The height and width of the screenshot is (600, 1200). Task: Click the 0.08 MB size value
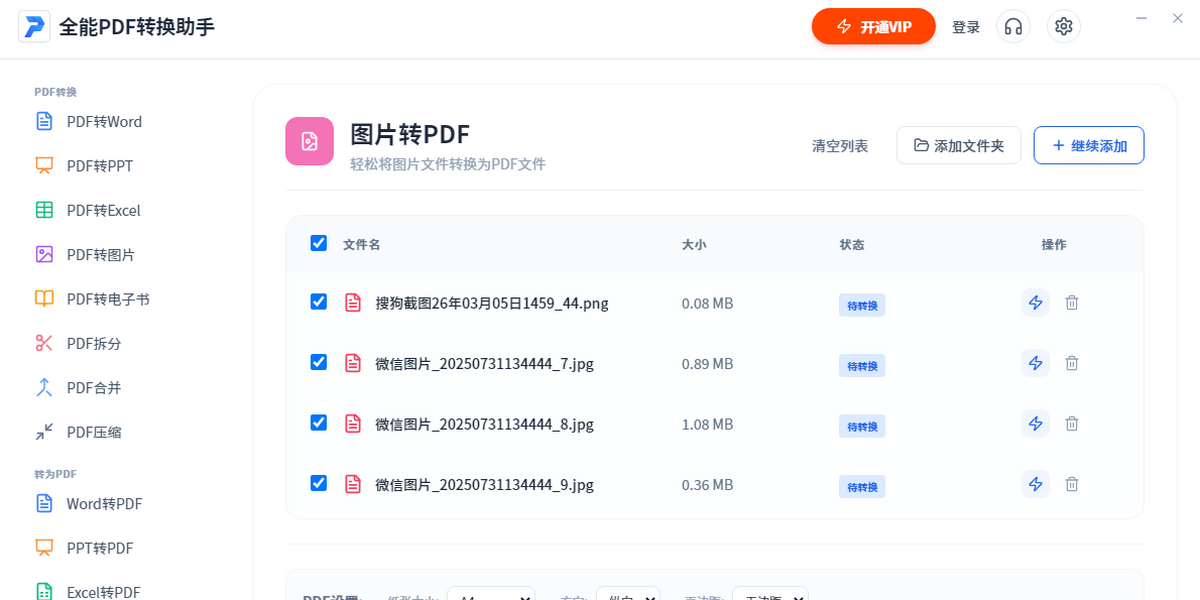(x=707, y=303)
